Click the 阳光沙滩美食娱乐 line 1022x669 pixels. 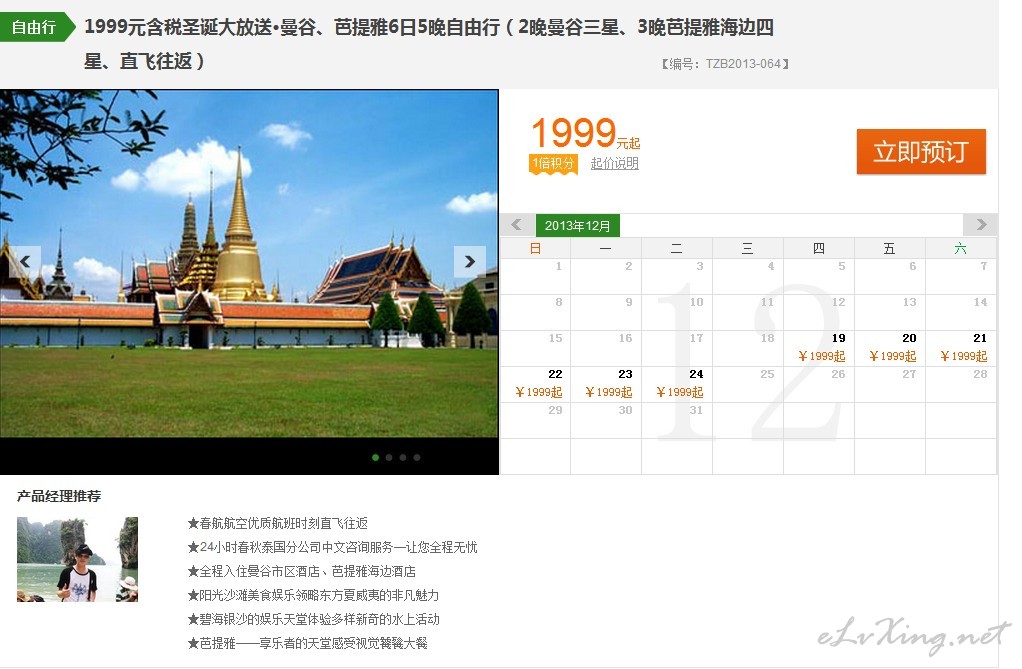314,595
